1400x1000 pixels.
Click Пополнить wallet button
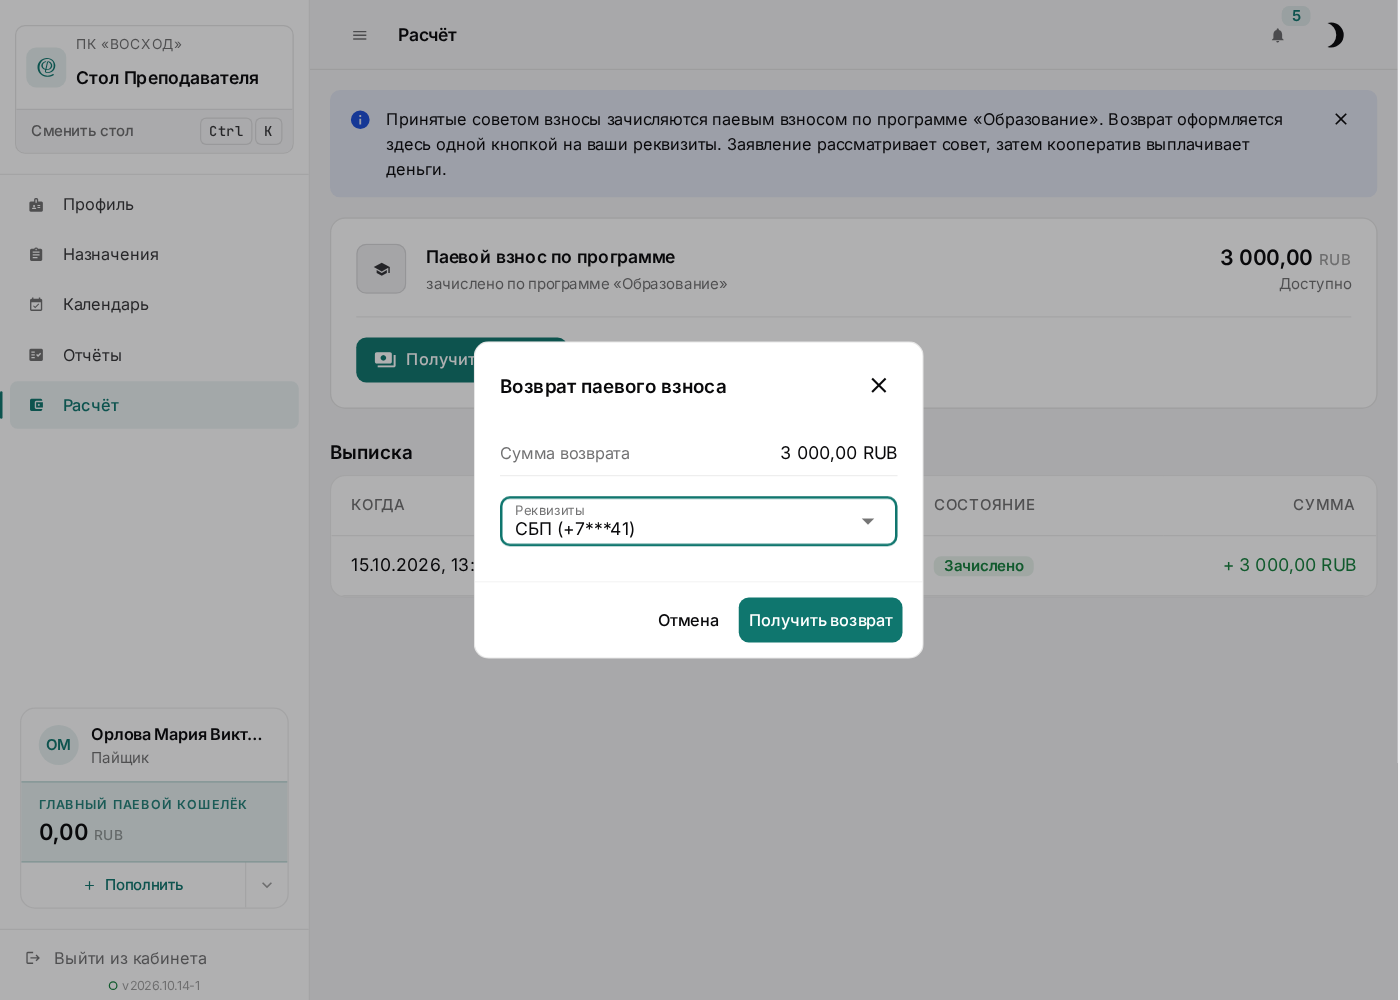(x=134, y=885)
